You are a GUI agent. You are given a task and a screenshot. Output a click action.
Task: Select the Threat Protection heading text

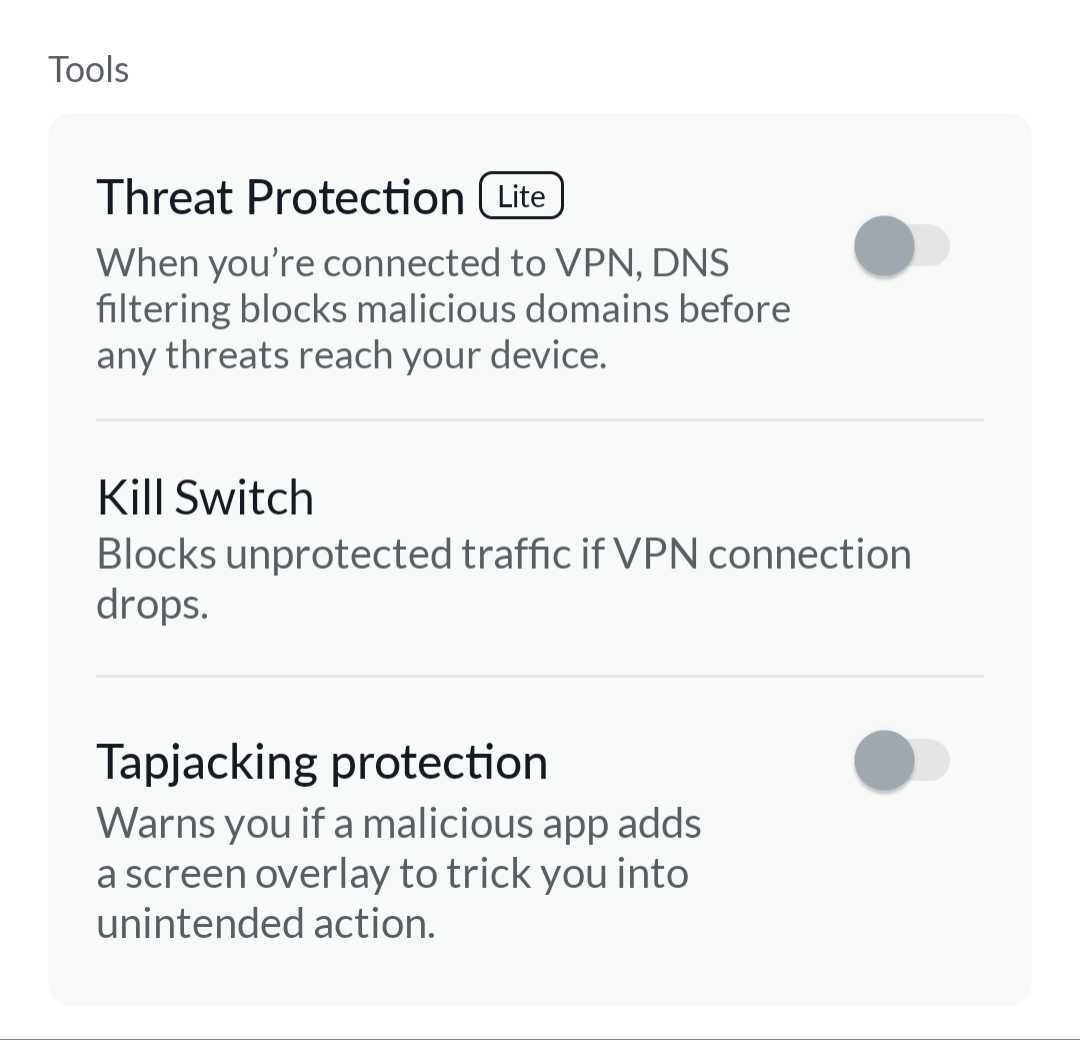(280, 198)
